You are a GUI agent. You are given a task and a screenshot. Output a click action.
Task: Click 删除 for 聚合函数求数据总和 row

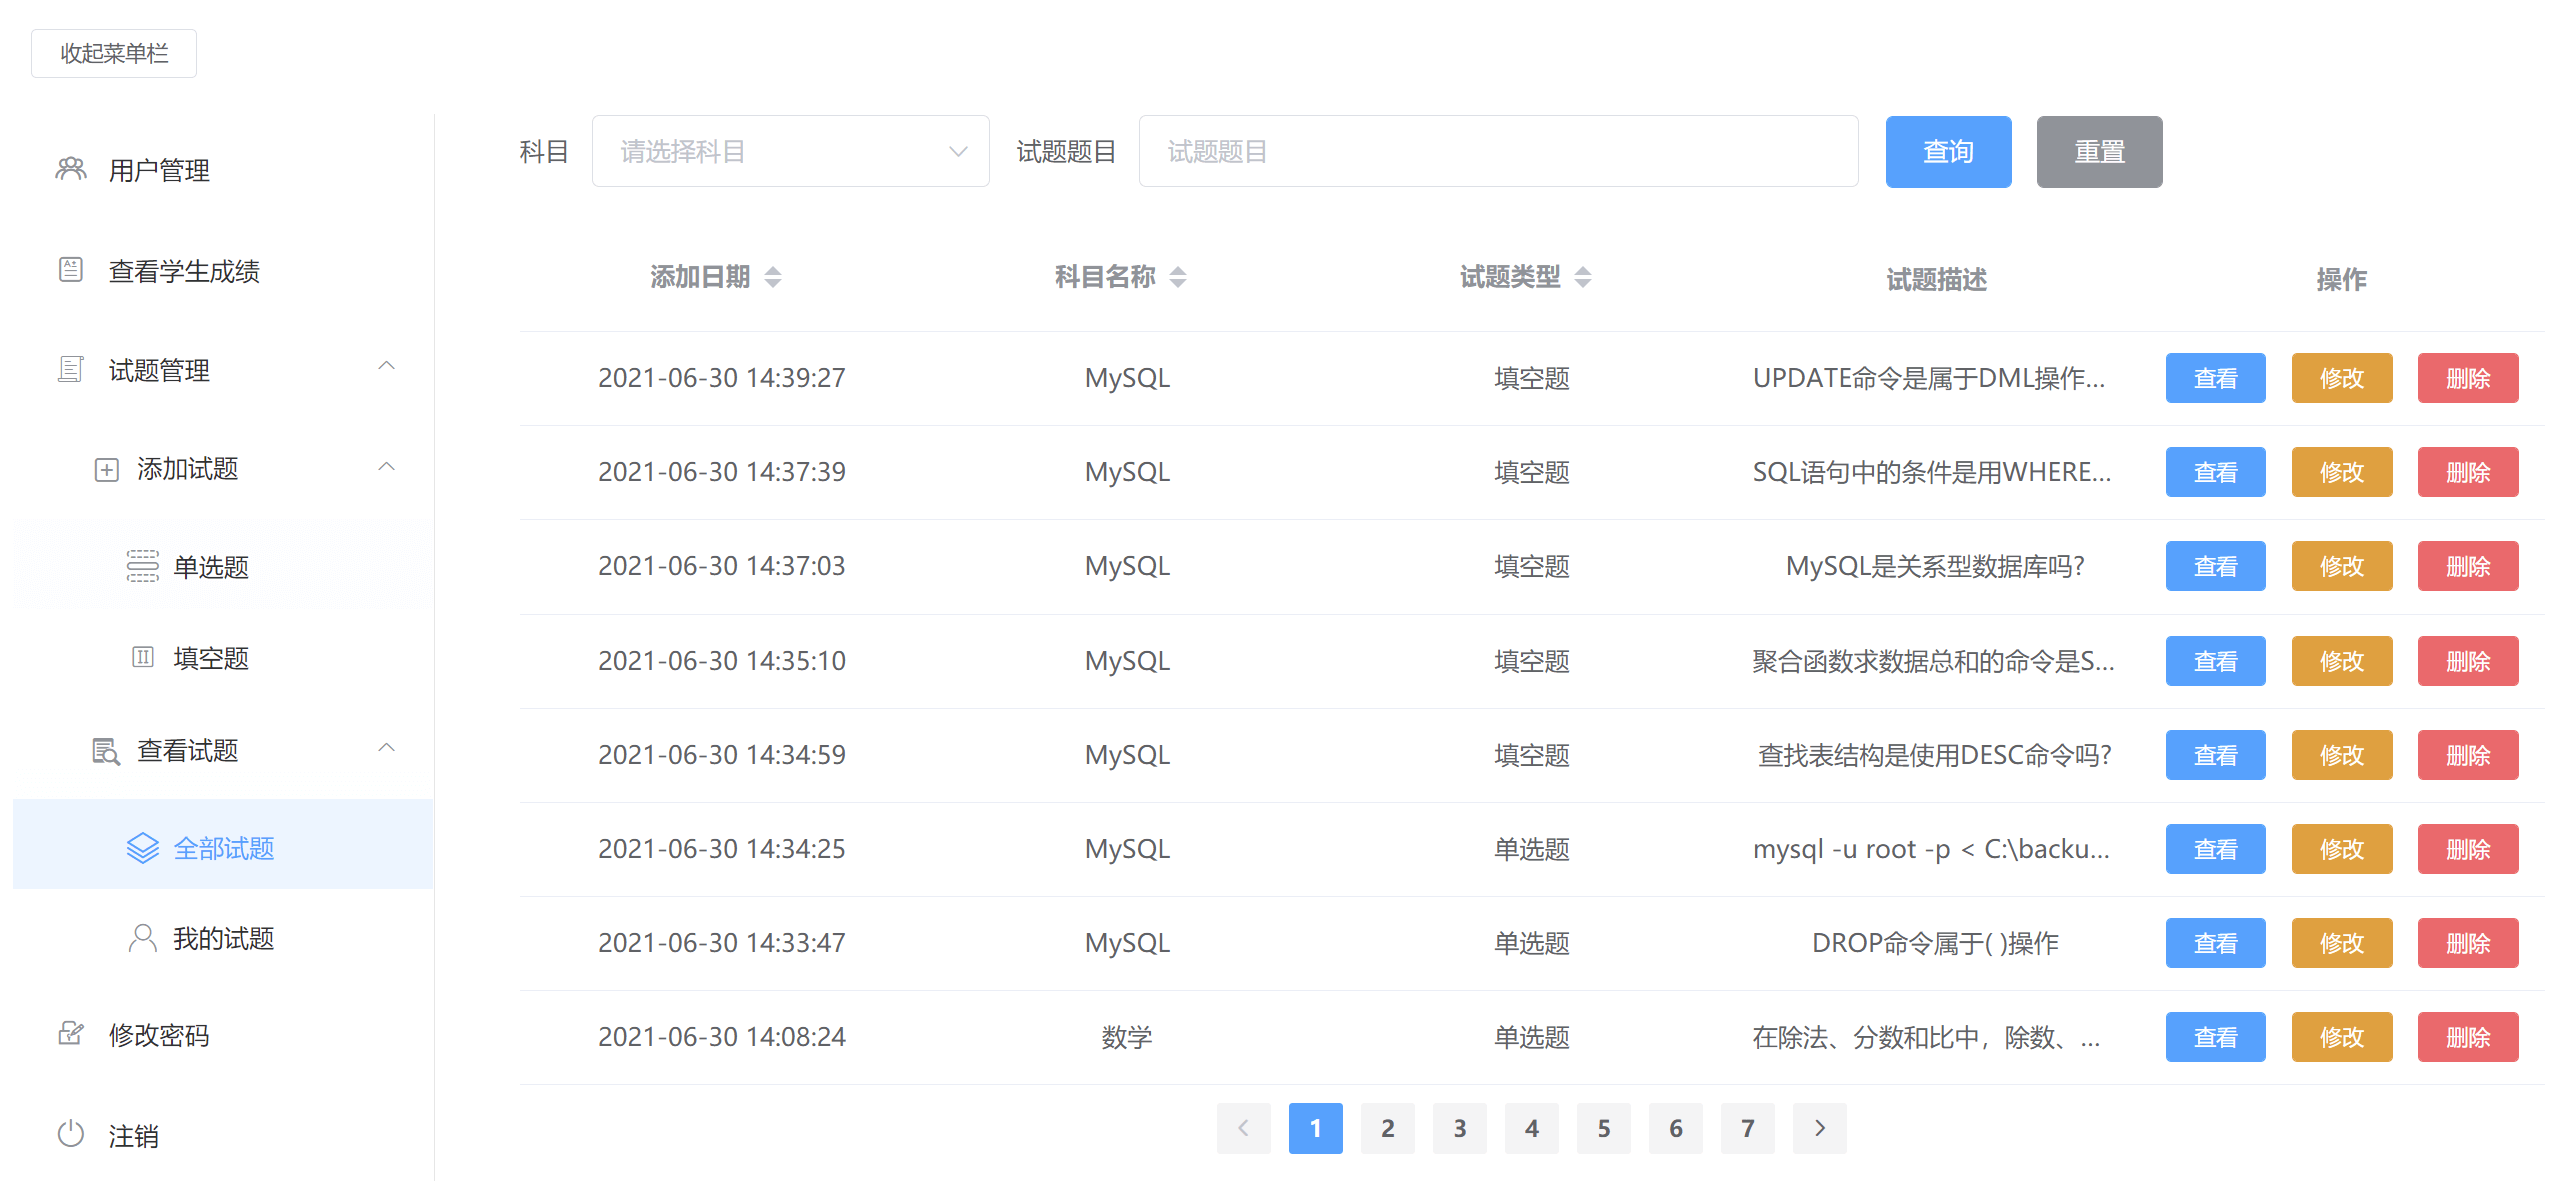(x=2467, y=661)
